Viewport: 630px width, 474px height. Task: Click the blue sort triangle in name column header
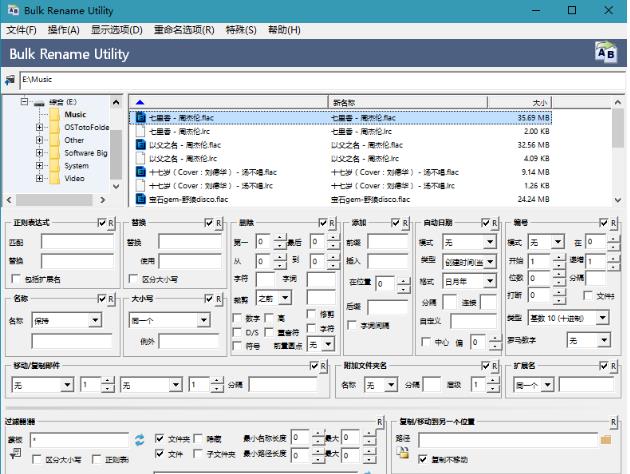pos(140,102)
